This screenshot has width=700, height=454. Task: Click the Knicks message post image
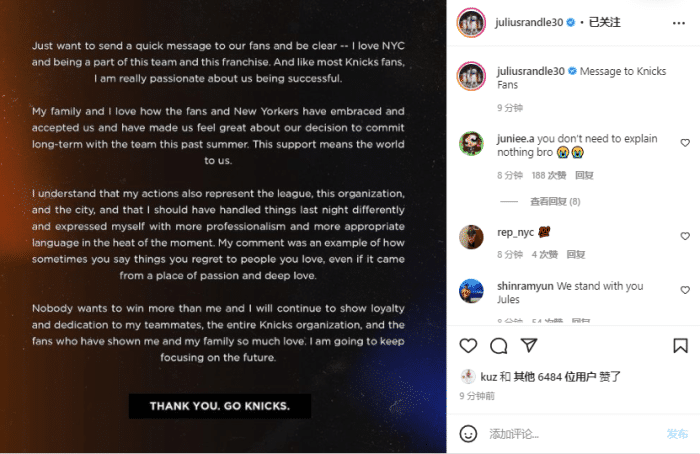[223, 227]
